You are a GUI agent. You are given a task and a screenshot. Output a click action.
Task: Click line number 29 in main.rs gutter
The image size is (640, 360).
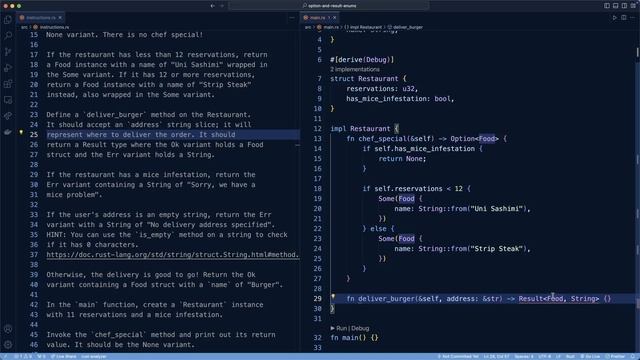(318, 299)
